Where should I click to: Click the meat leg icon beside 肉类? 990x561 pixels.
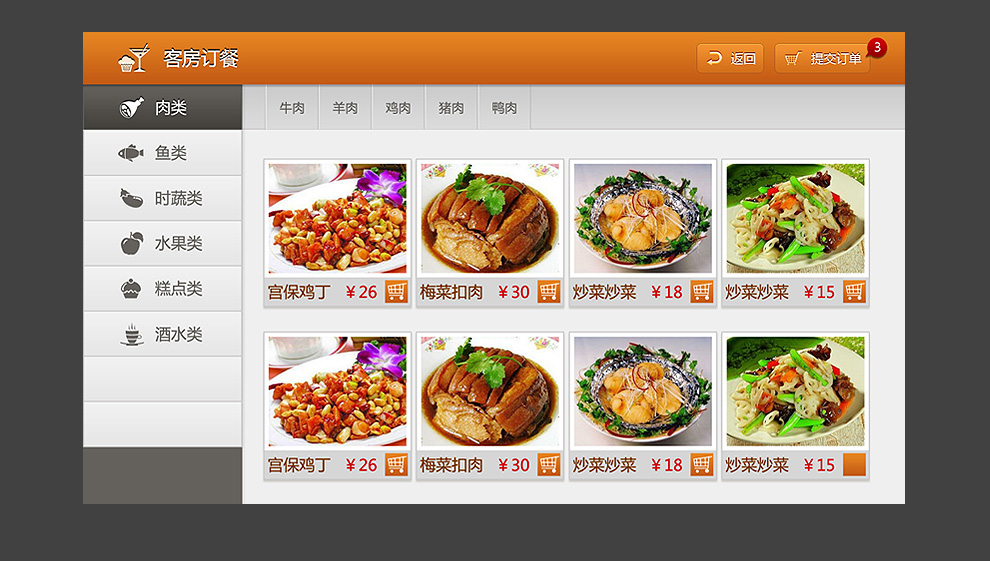131,108
